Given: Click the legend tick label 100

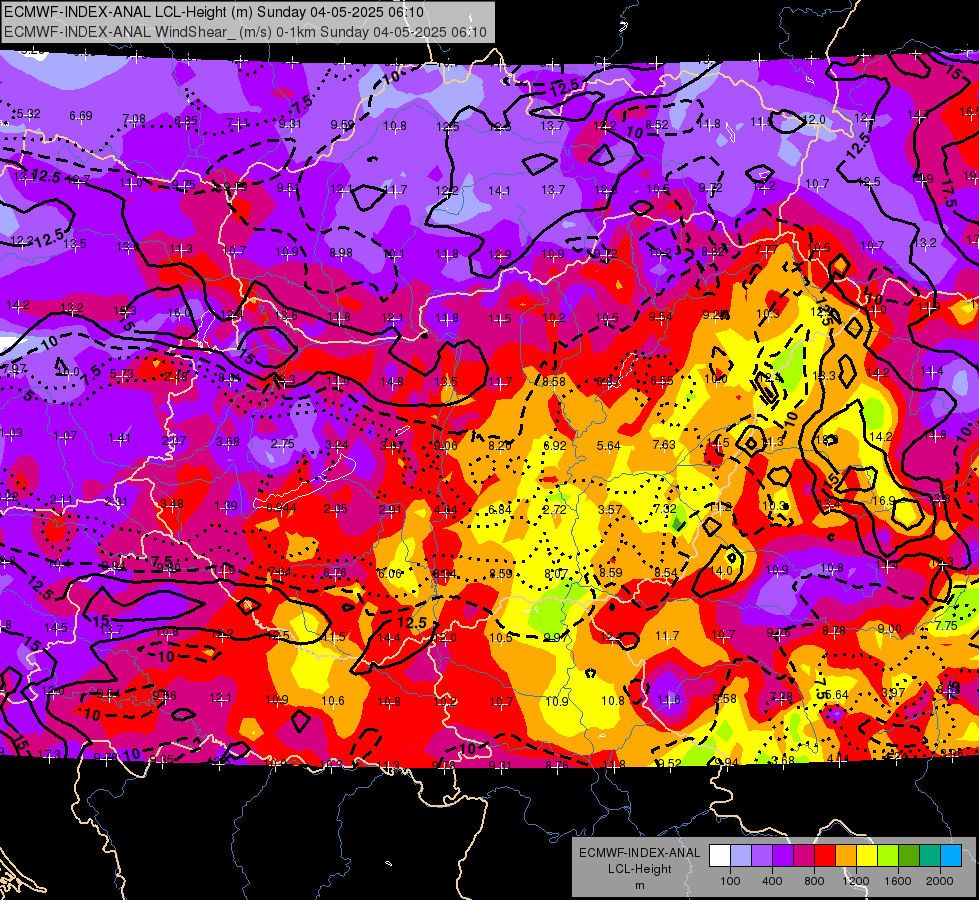Looking at the screenshot, I should tap(731, 881).
